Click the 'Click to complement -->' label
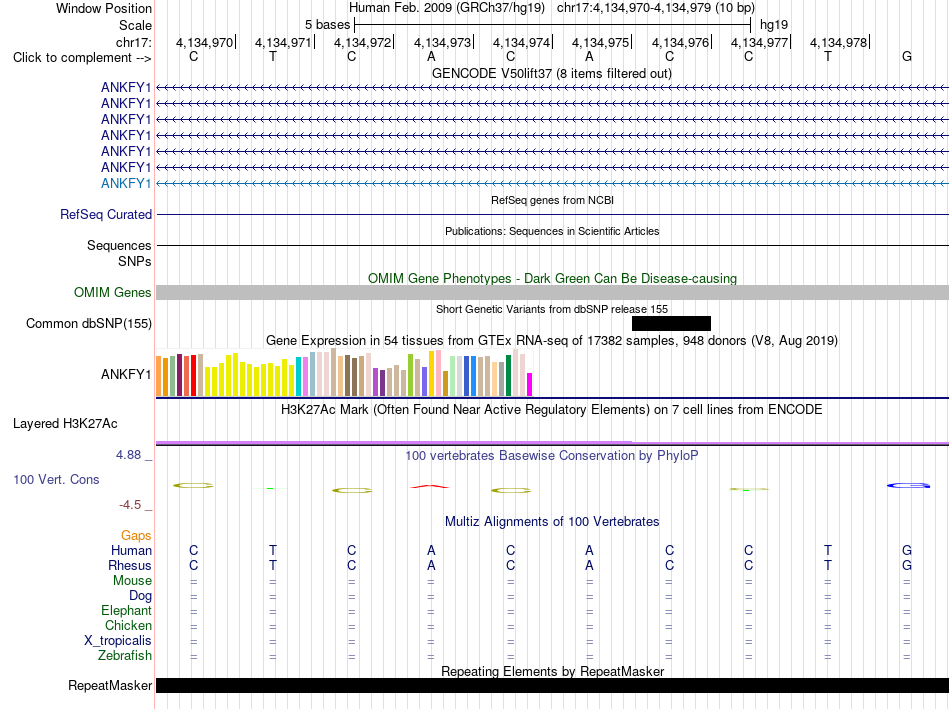The image size is (950, 709). pos(82,58)
